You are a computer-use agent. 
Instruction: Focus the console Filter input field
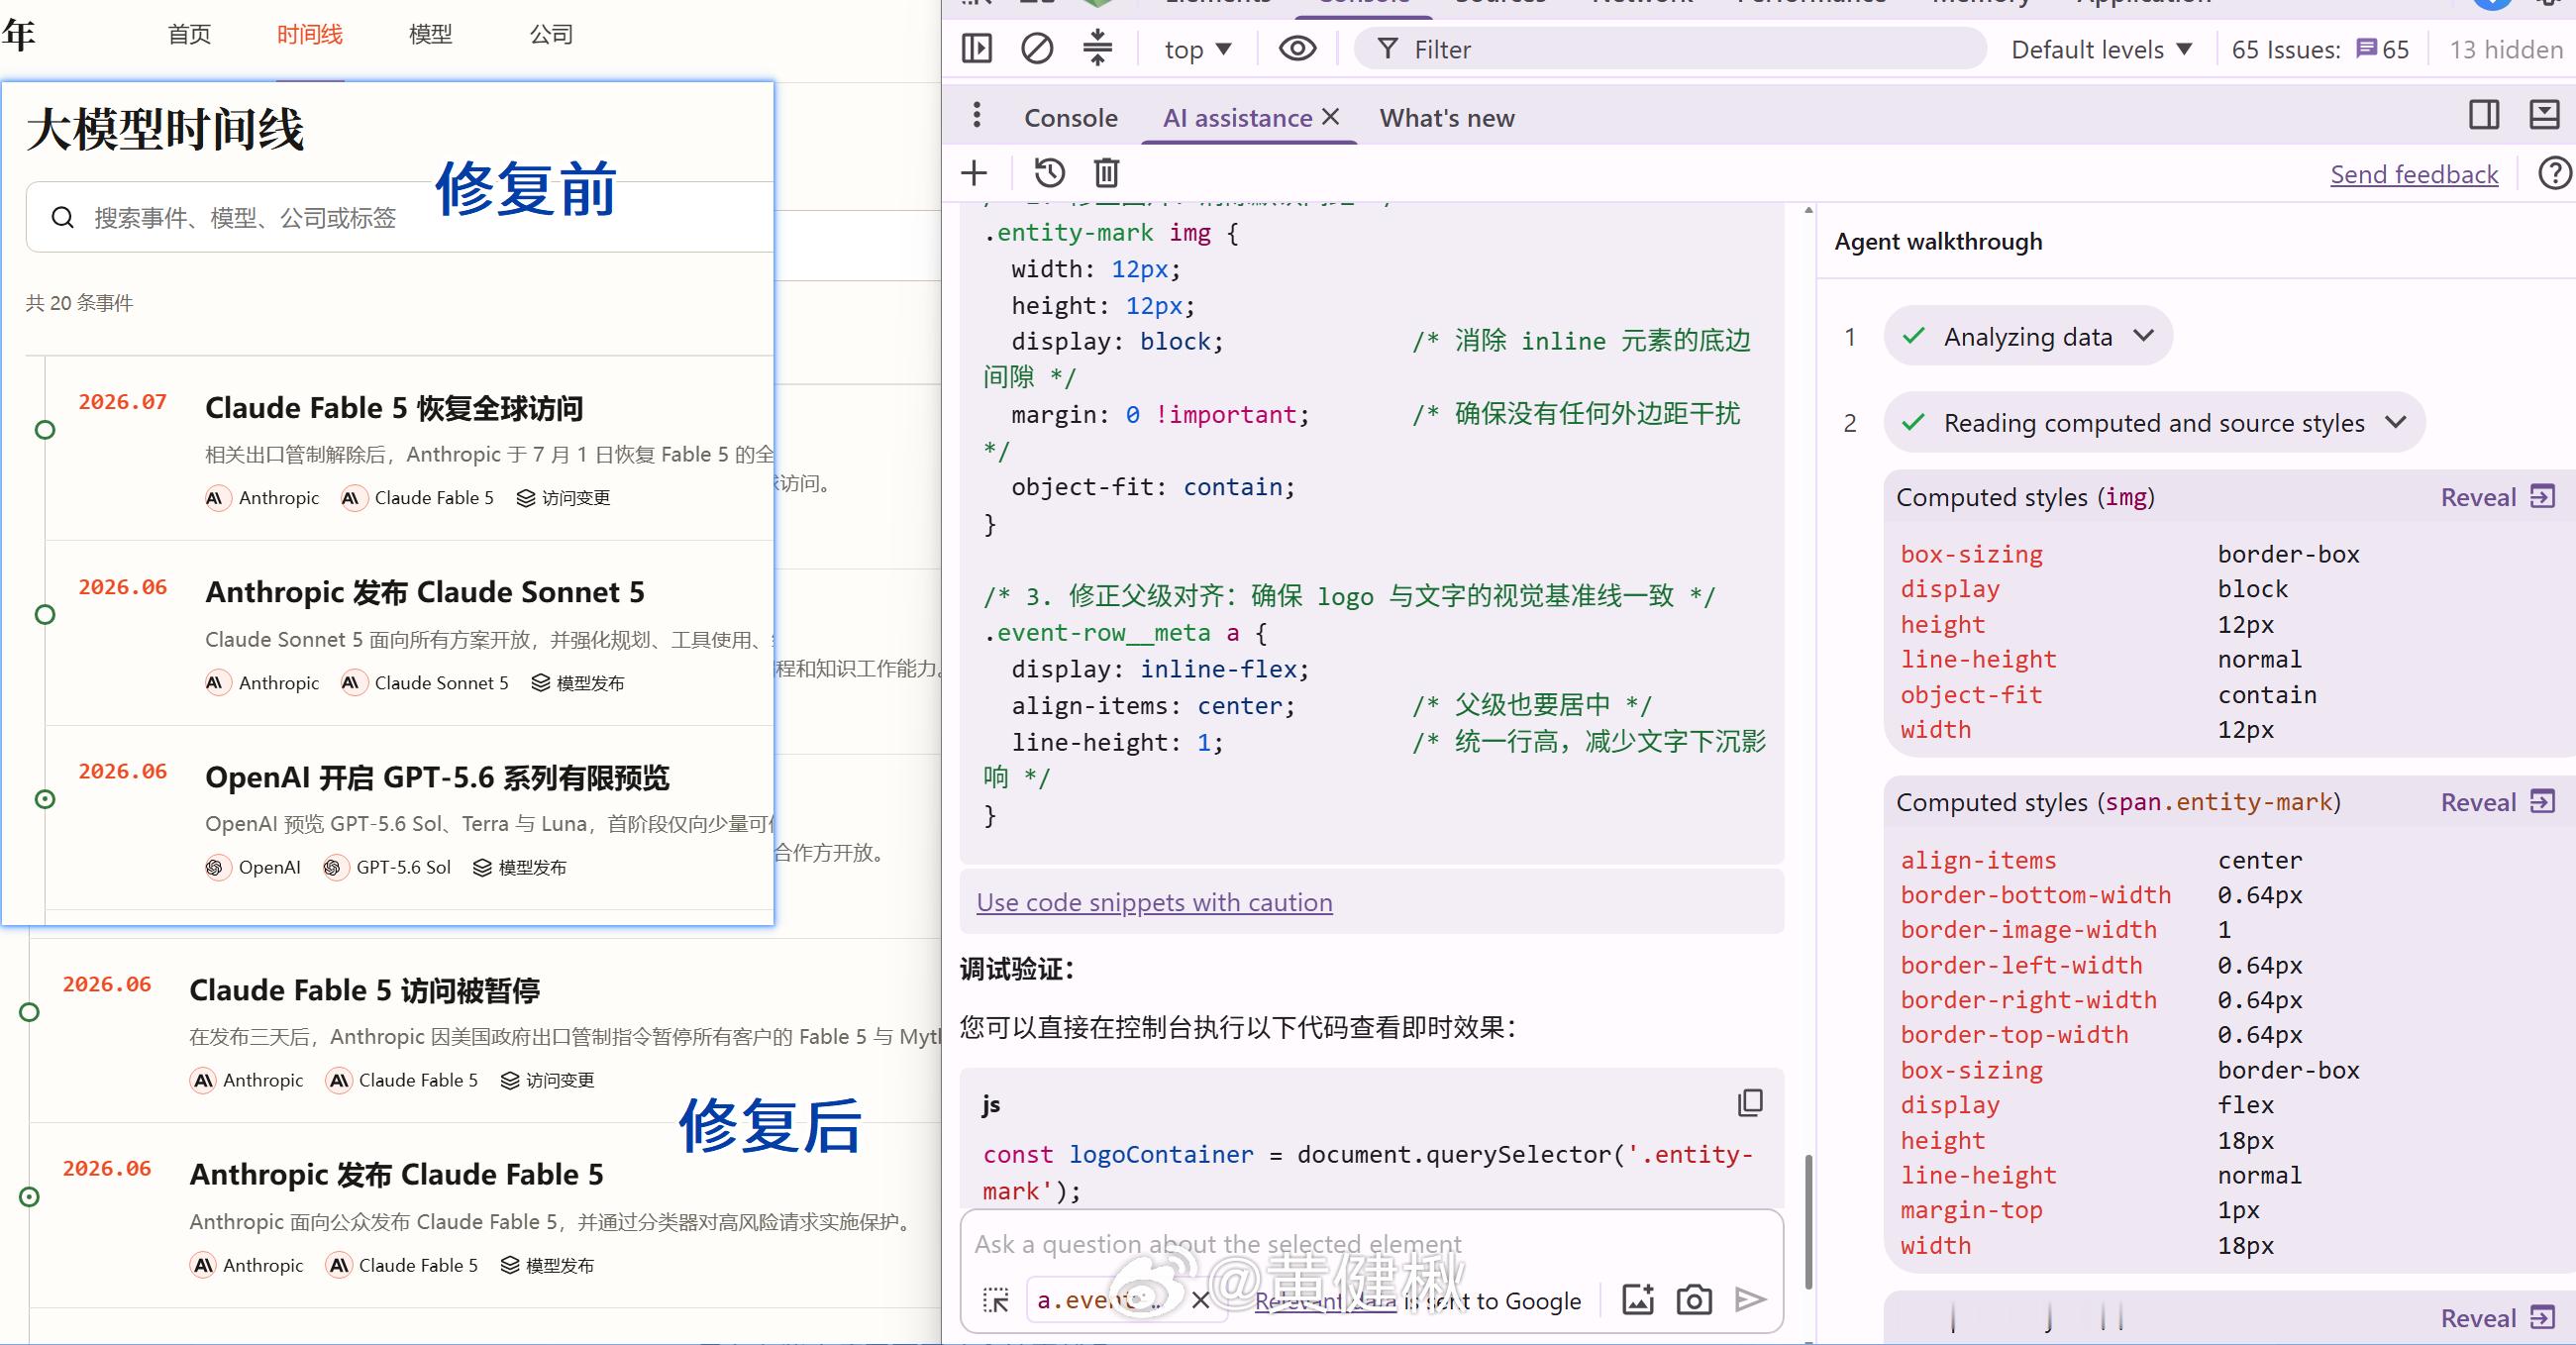pyautogui.click(x=1669, y=49)
